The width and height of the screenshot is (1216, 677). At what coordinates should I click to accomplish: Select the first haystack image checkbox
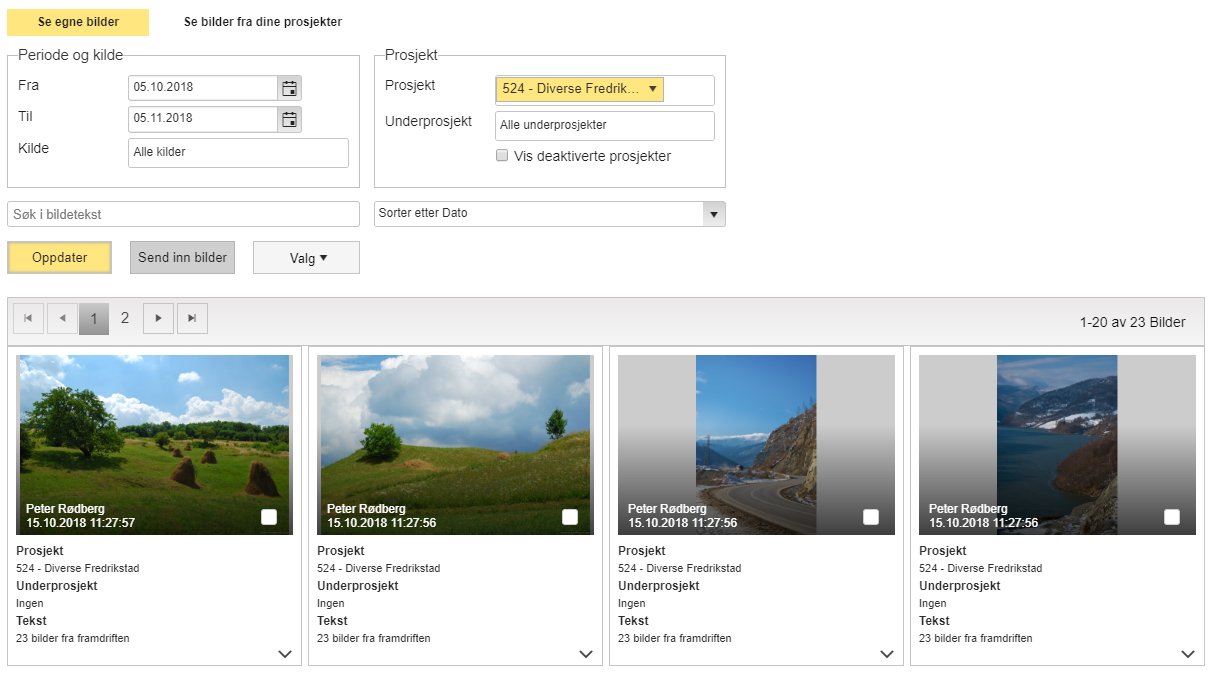pos(269,517)
